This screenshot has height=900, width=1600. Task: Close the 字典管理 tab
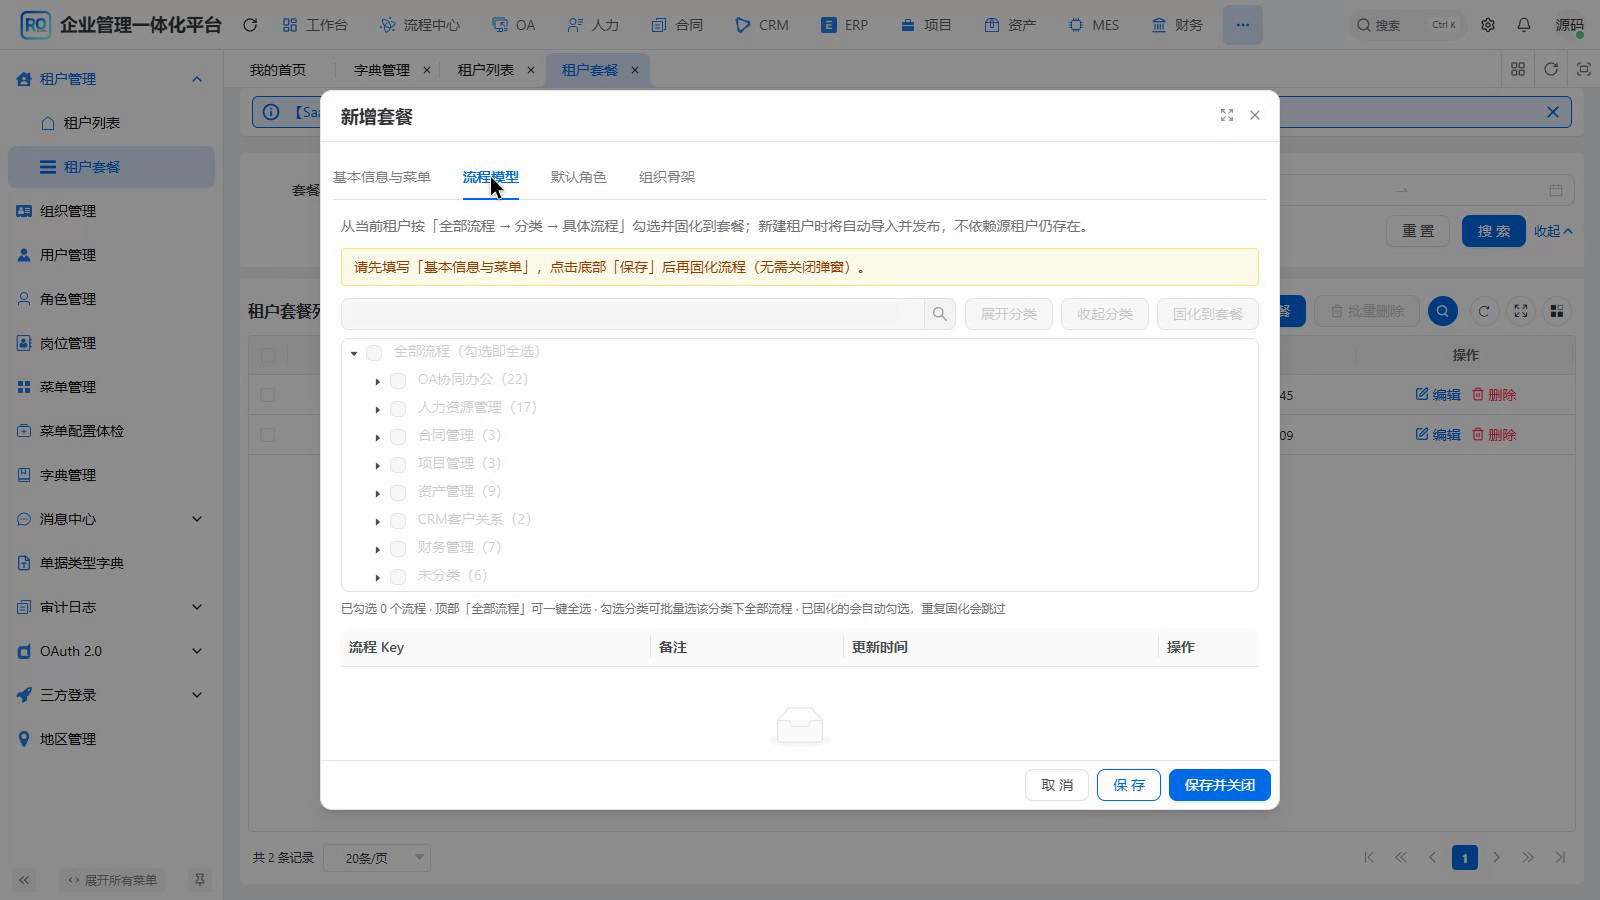click(427, 70)
